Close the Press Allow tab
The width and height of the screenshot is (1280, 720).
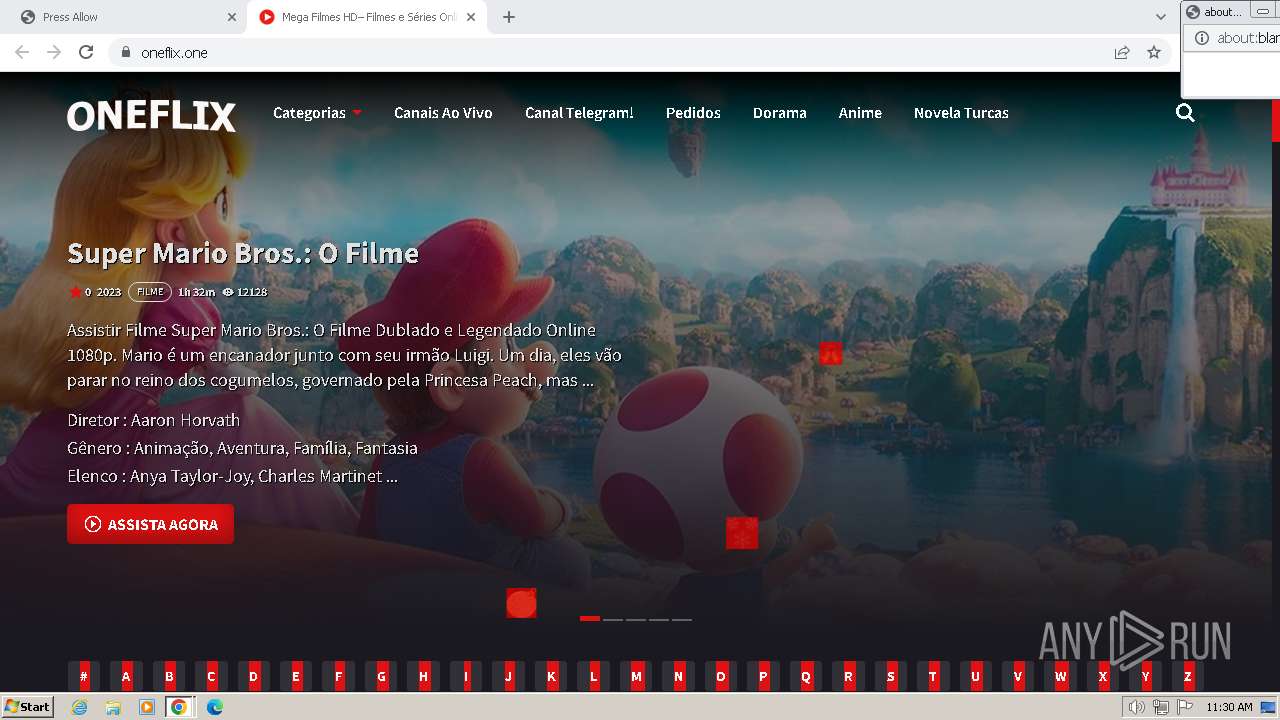232,17
